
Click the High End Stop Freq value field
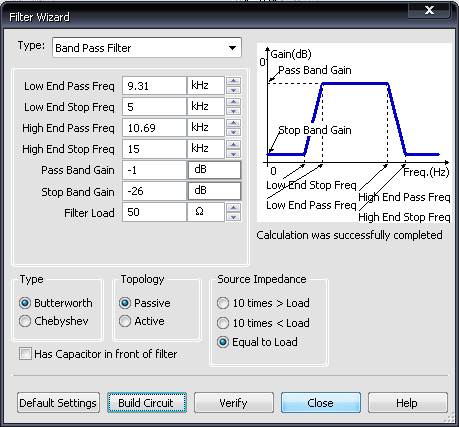[154, 149]
